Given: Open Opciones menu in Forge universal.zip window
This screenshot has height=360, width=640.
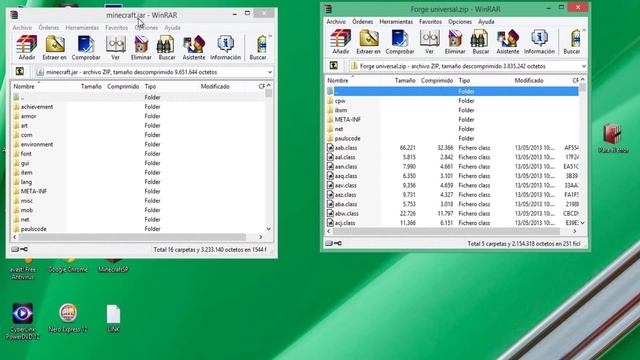Looking at the screenshot, I should [x=460, y=22].
